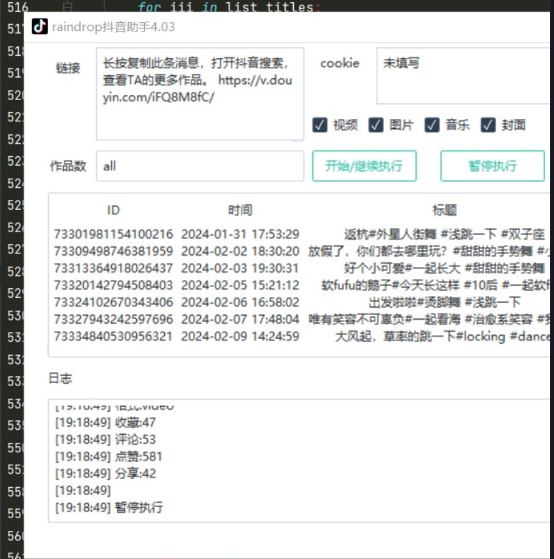Toggle the 视频 checkbox
This screenshot has height=559, width=554.
319,125
